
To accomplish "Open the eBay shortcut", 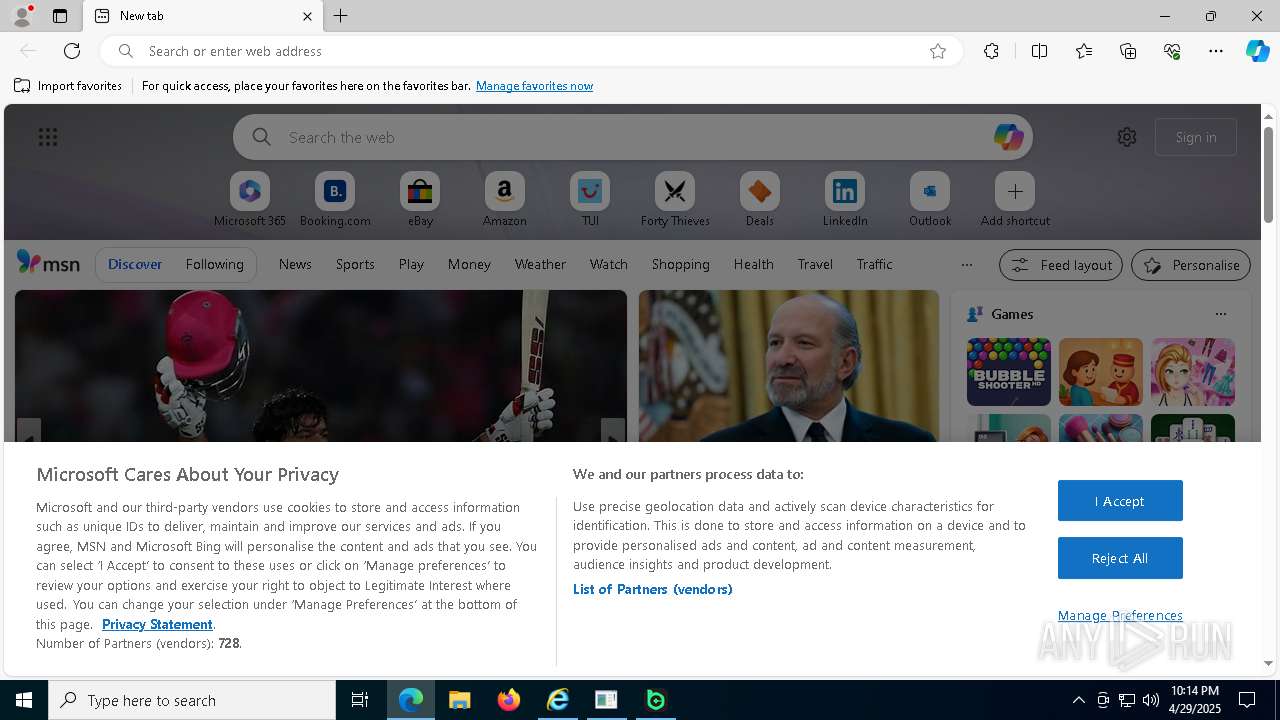I will [x=420, y=199].
